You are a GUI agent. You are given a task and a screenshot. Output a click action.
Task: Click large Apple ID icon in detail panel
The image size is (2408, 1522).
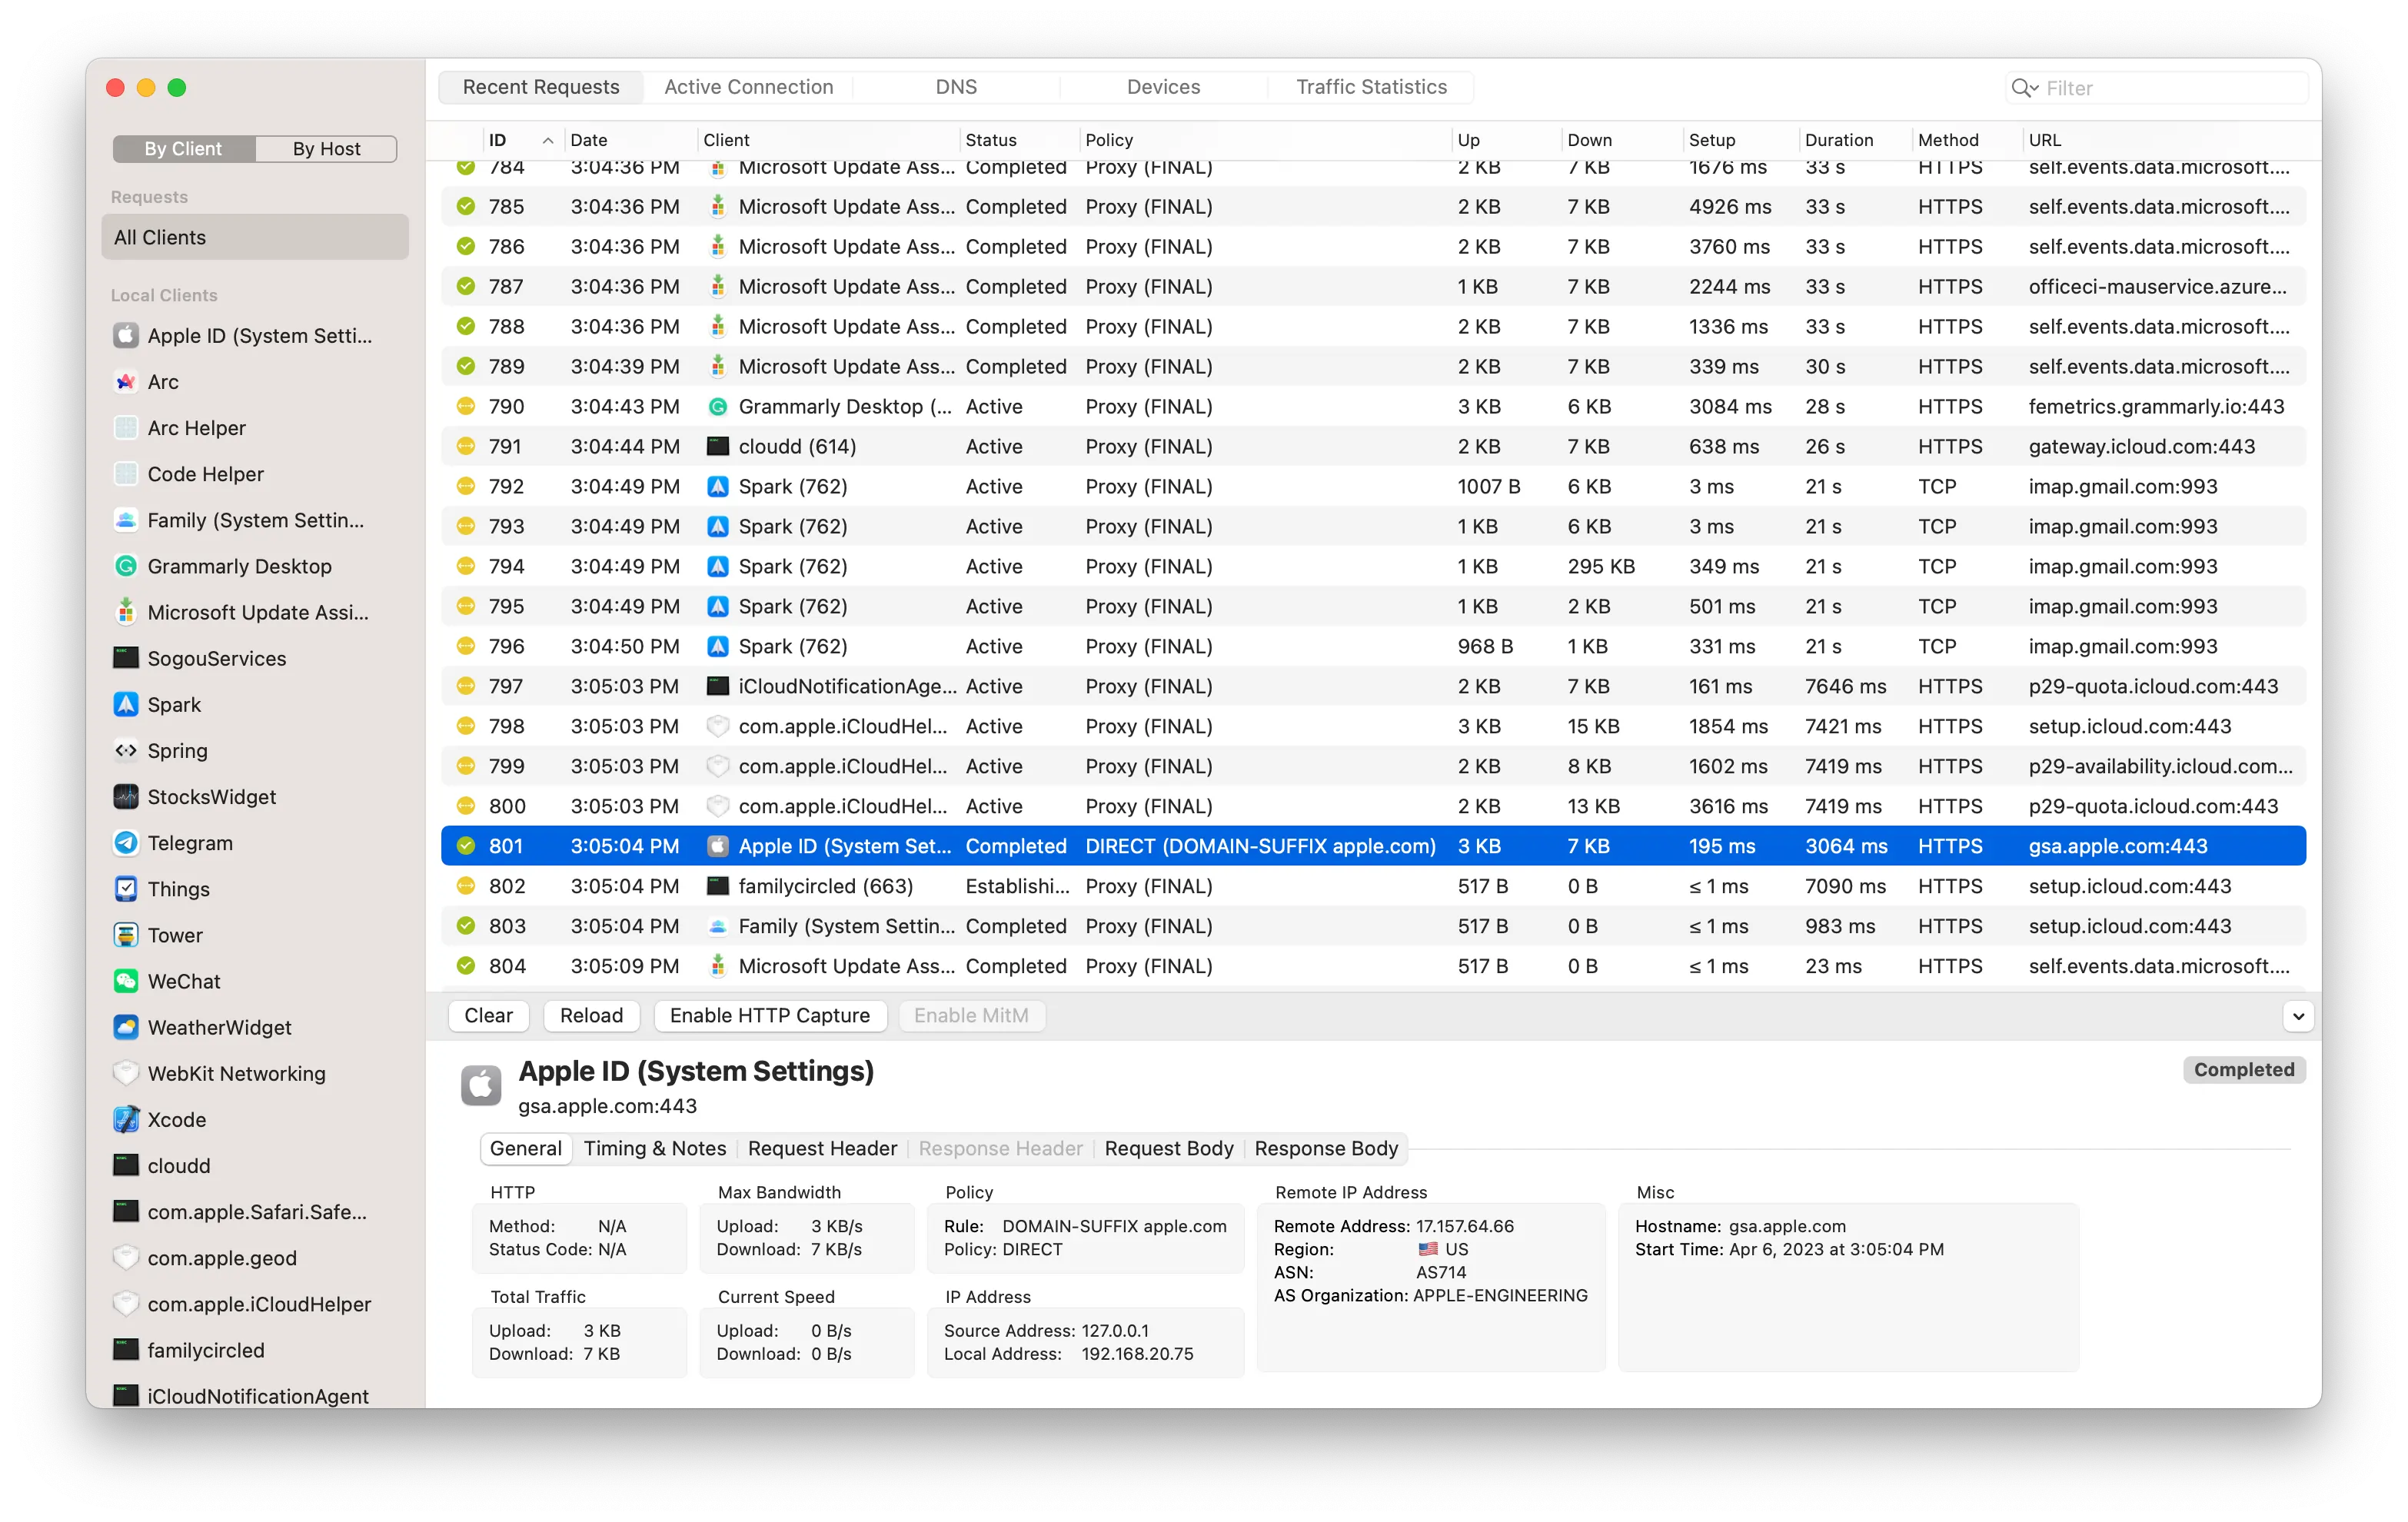pos(481,1085)
